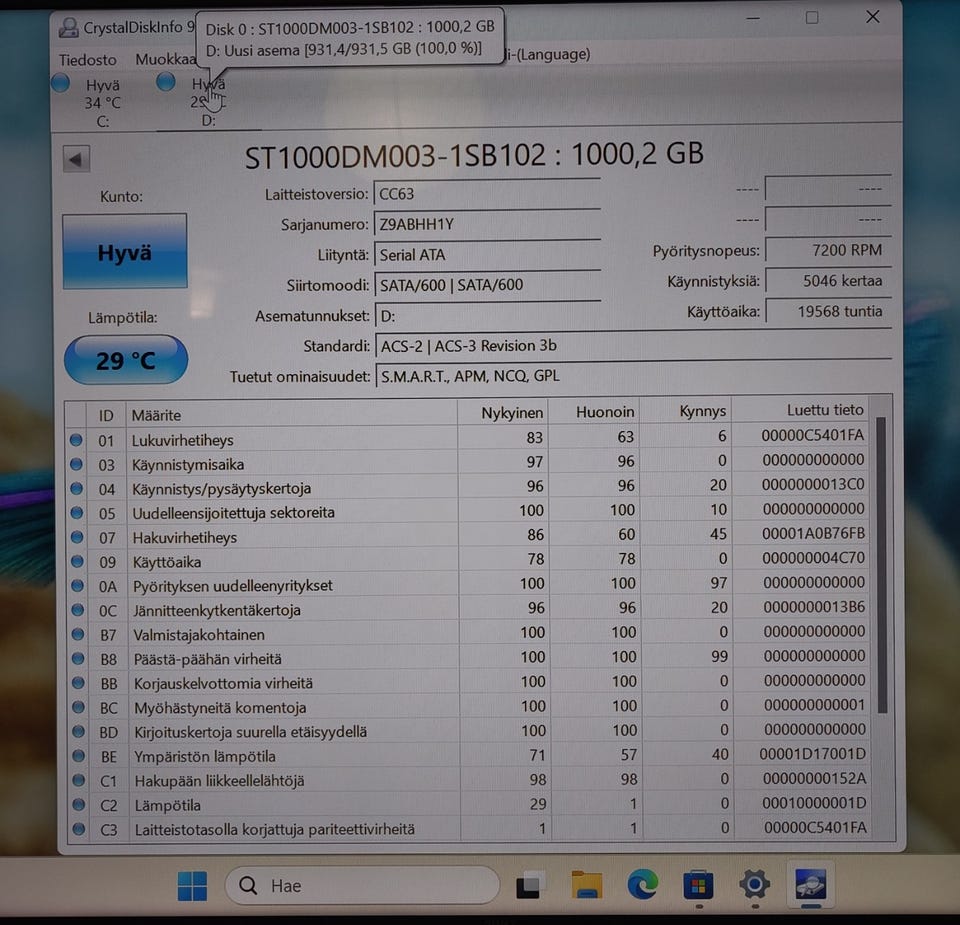The height and width of the screenshot is (925, 960).
Task: Click the Hyvä health status button
Action: (x=125, y=252)
